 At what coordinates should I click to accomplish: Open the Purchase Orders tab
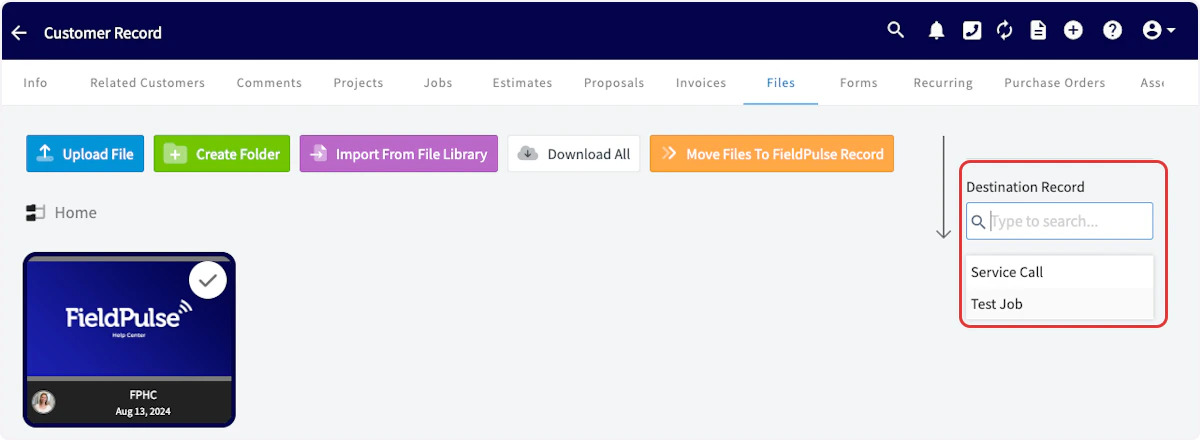(x=1055, y=83)
